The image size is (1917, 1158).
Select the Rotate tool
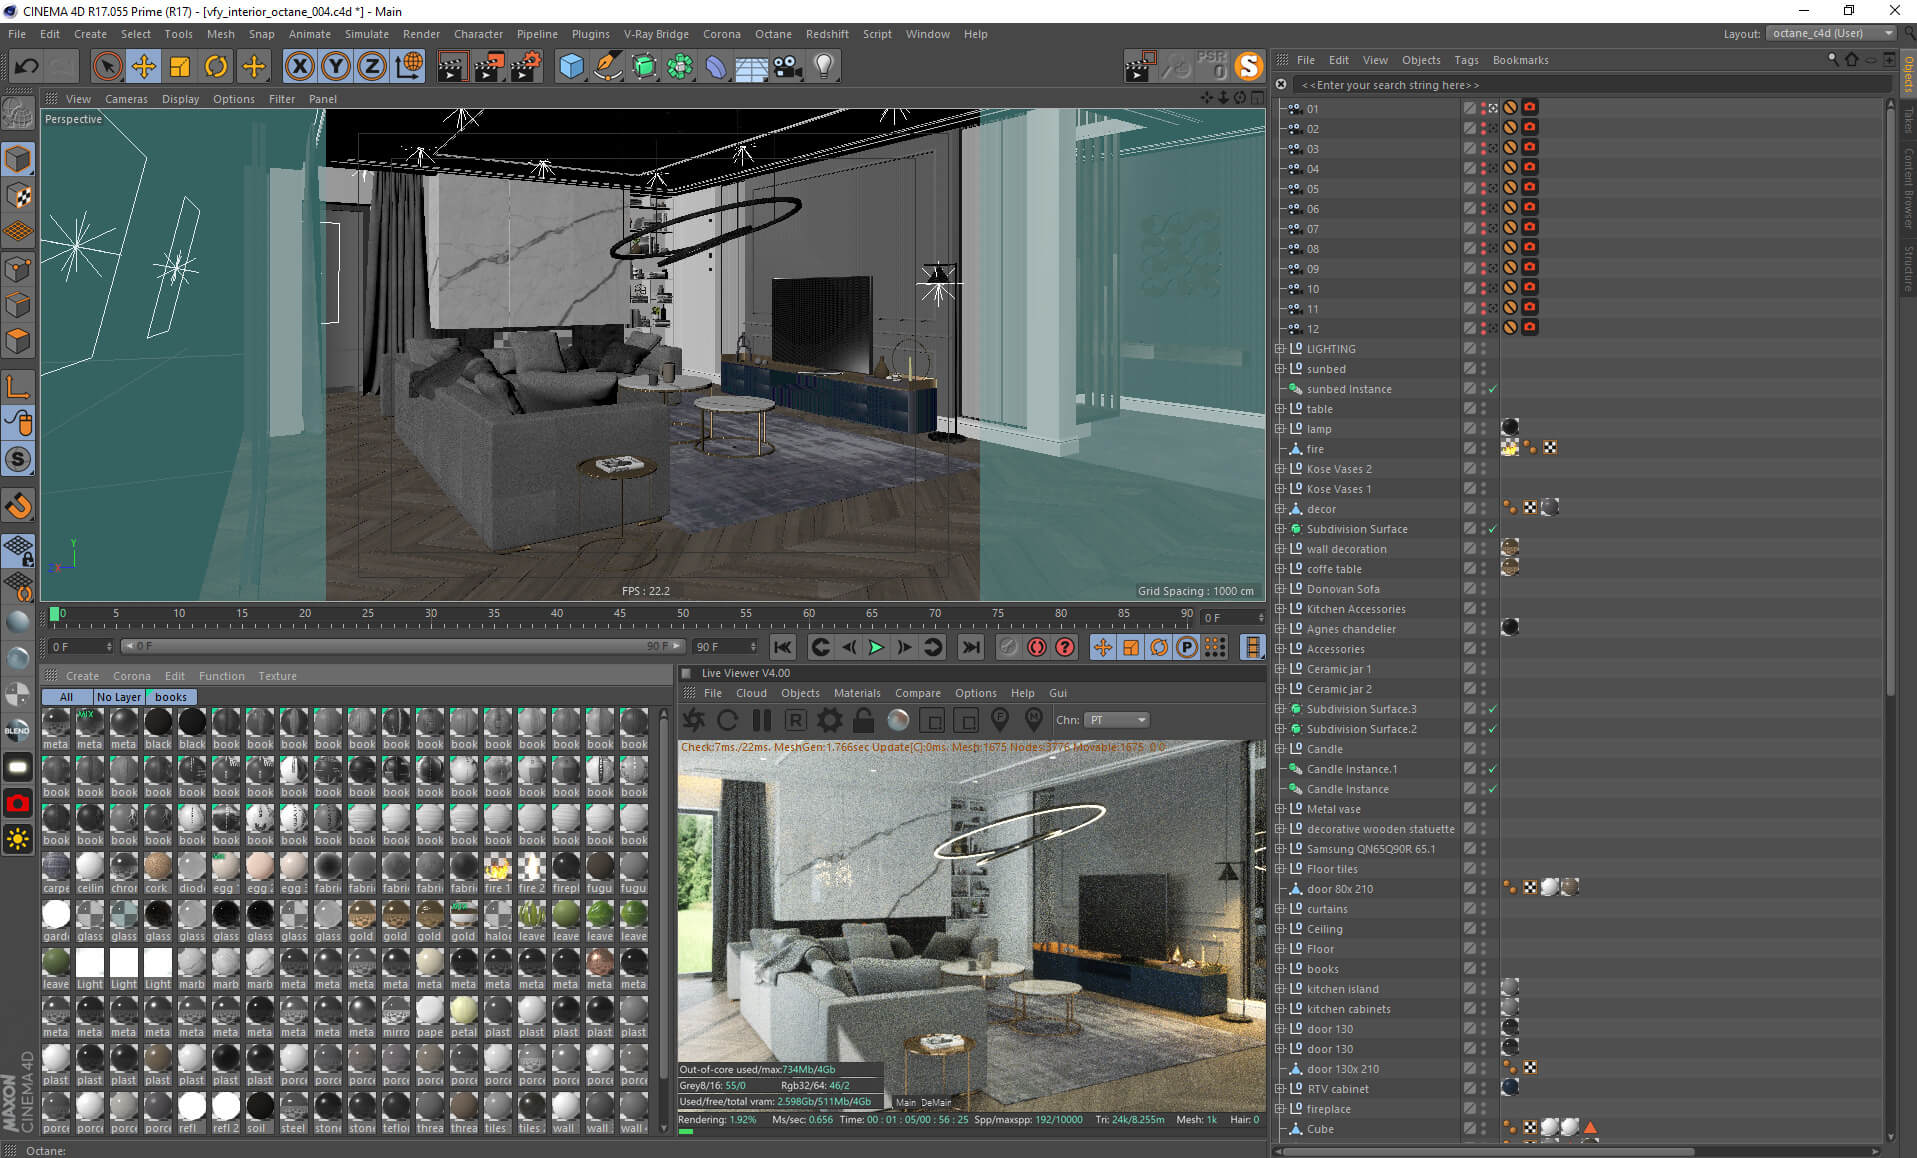pyautogui.click(x=216, y=67)
